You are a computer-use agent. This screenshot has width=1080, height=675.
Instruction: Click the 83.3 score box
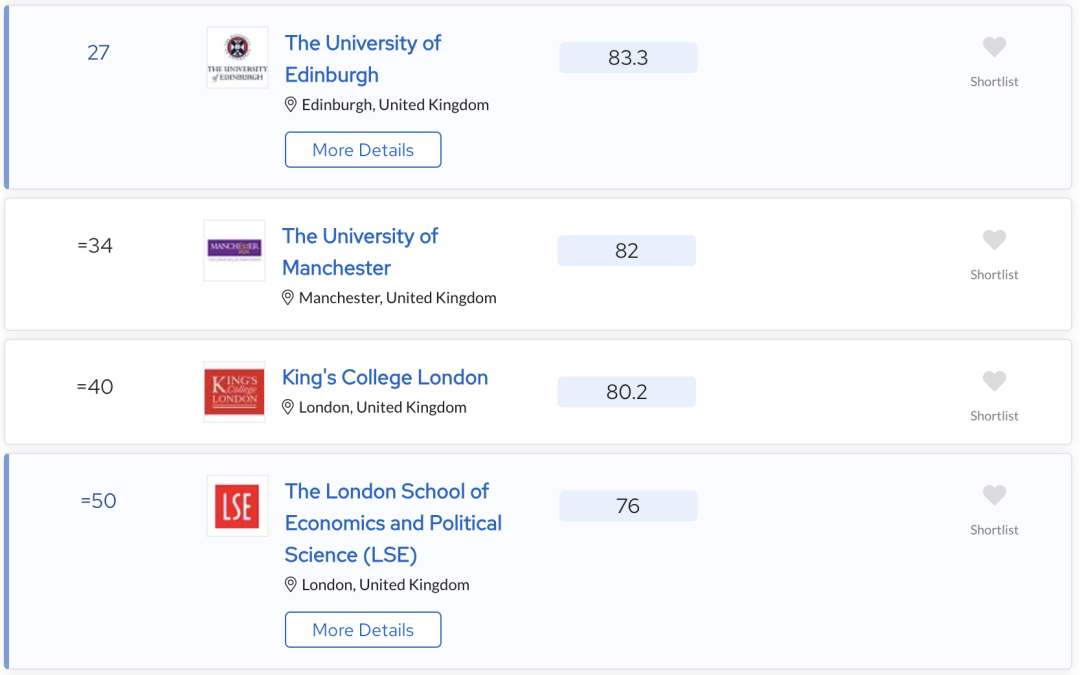click(628, 58)
